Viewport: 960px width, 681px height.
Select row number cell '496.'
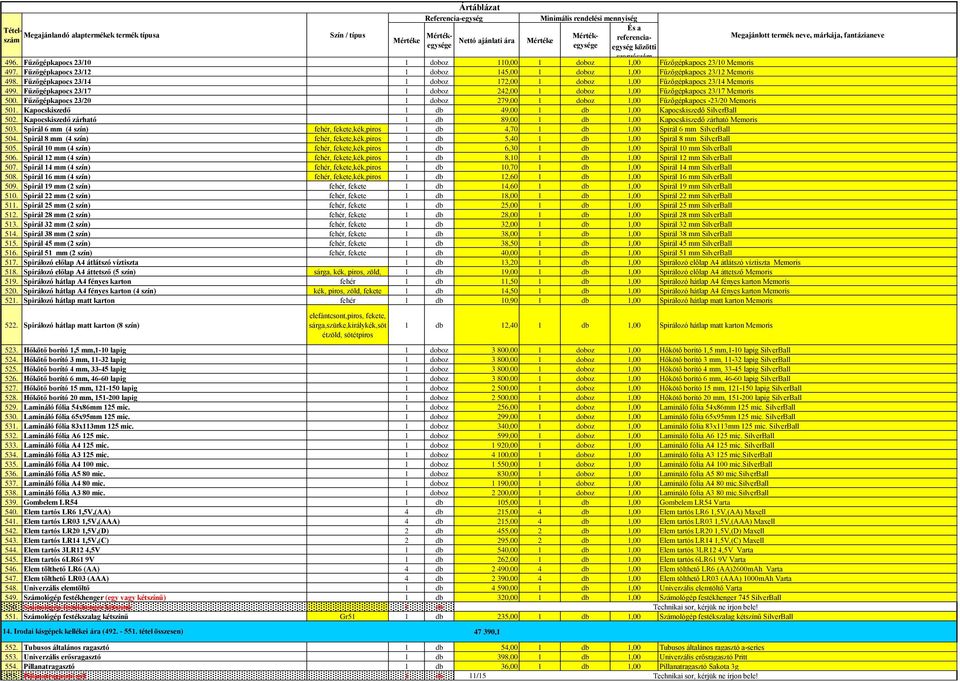point(12,62)
